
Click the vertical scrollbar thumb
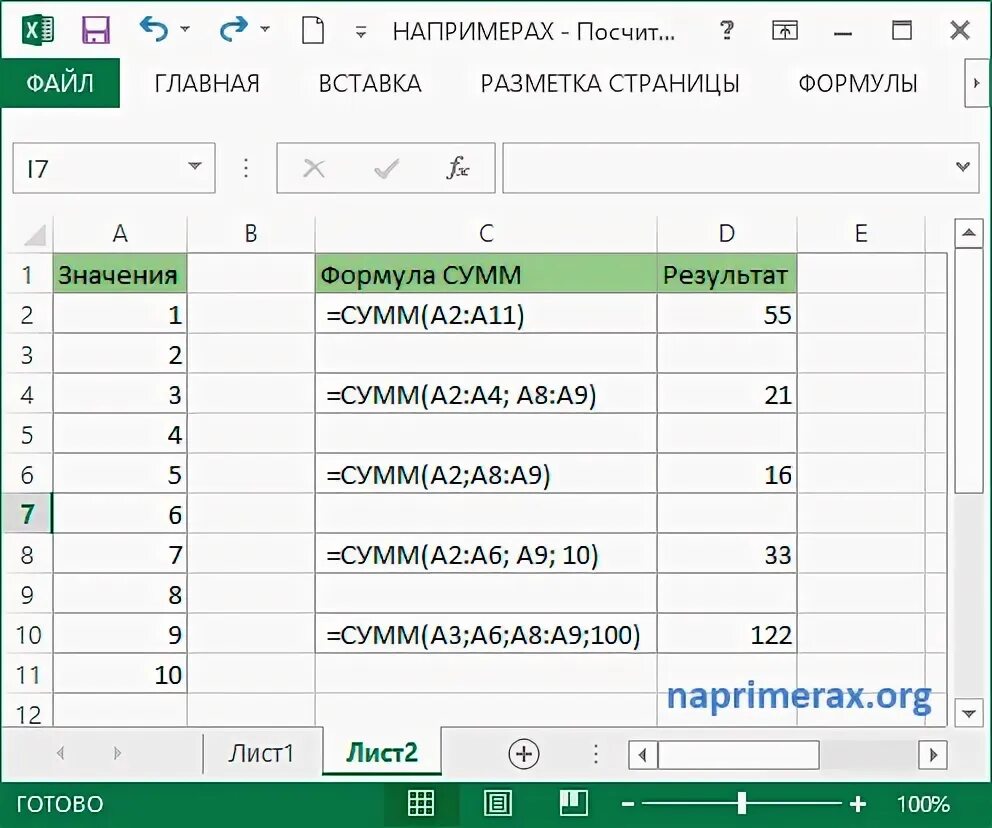pos(968,370)
